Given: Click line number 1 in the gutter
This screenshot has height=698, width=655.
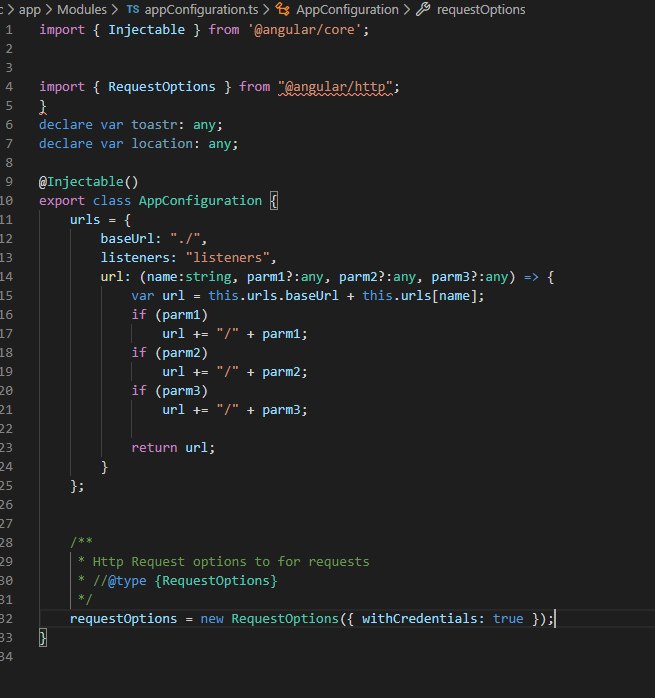Looking at the screenshot, I should click(9, 30).
